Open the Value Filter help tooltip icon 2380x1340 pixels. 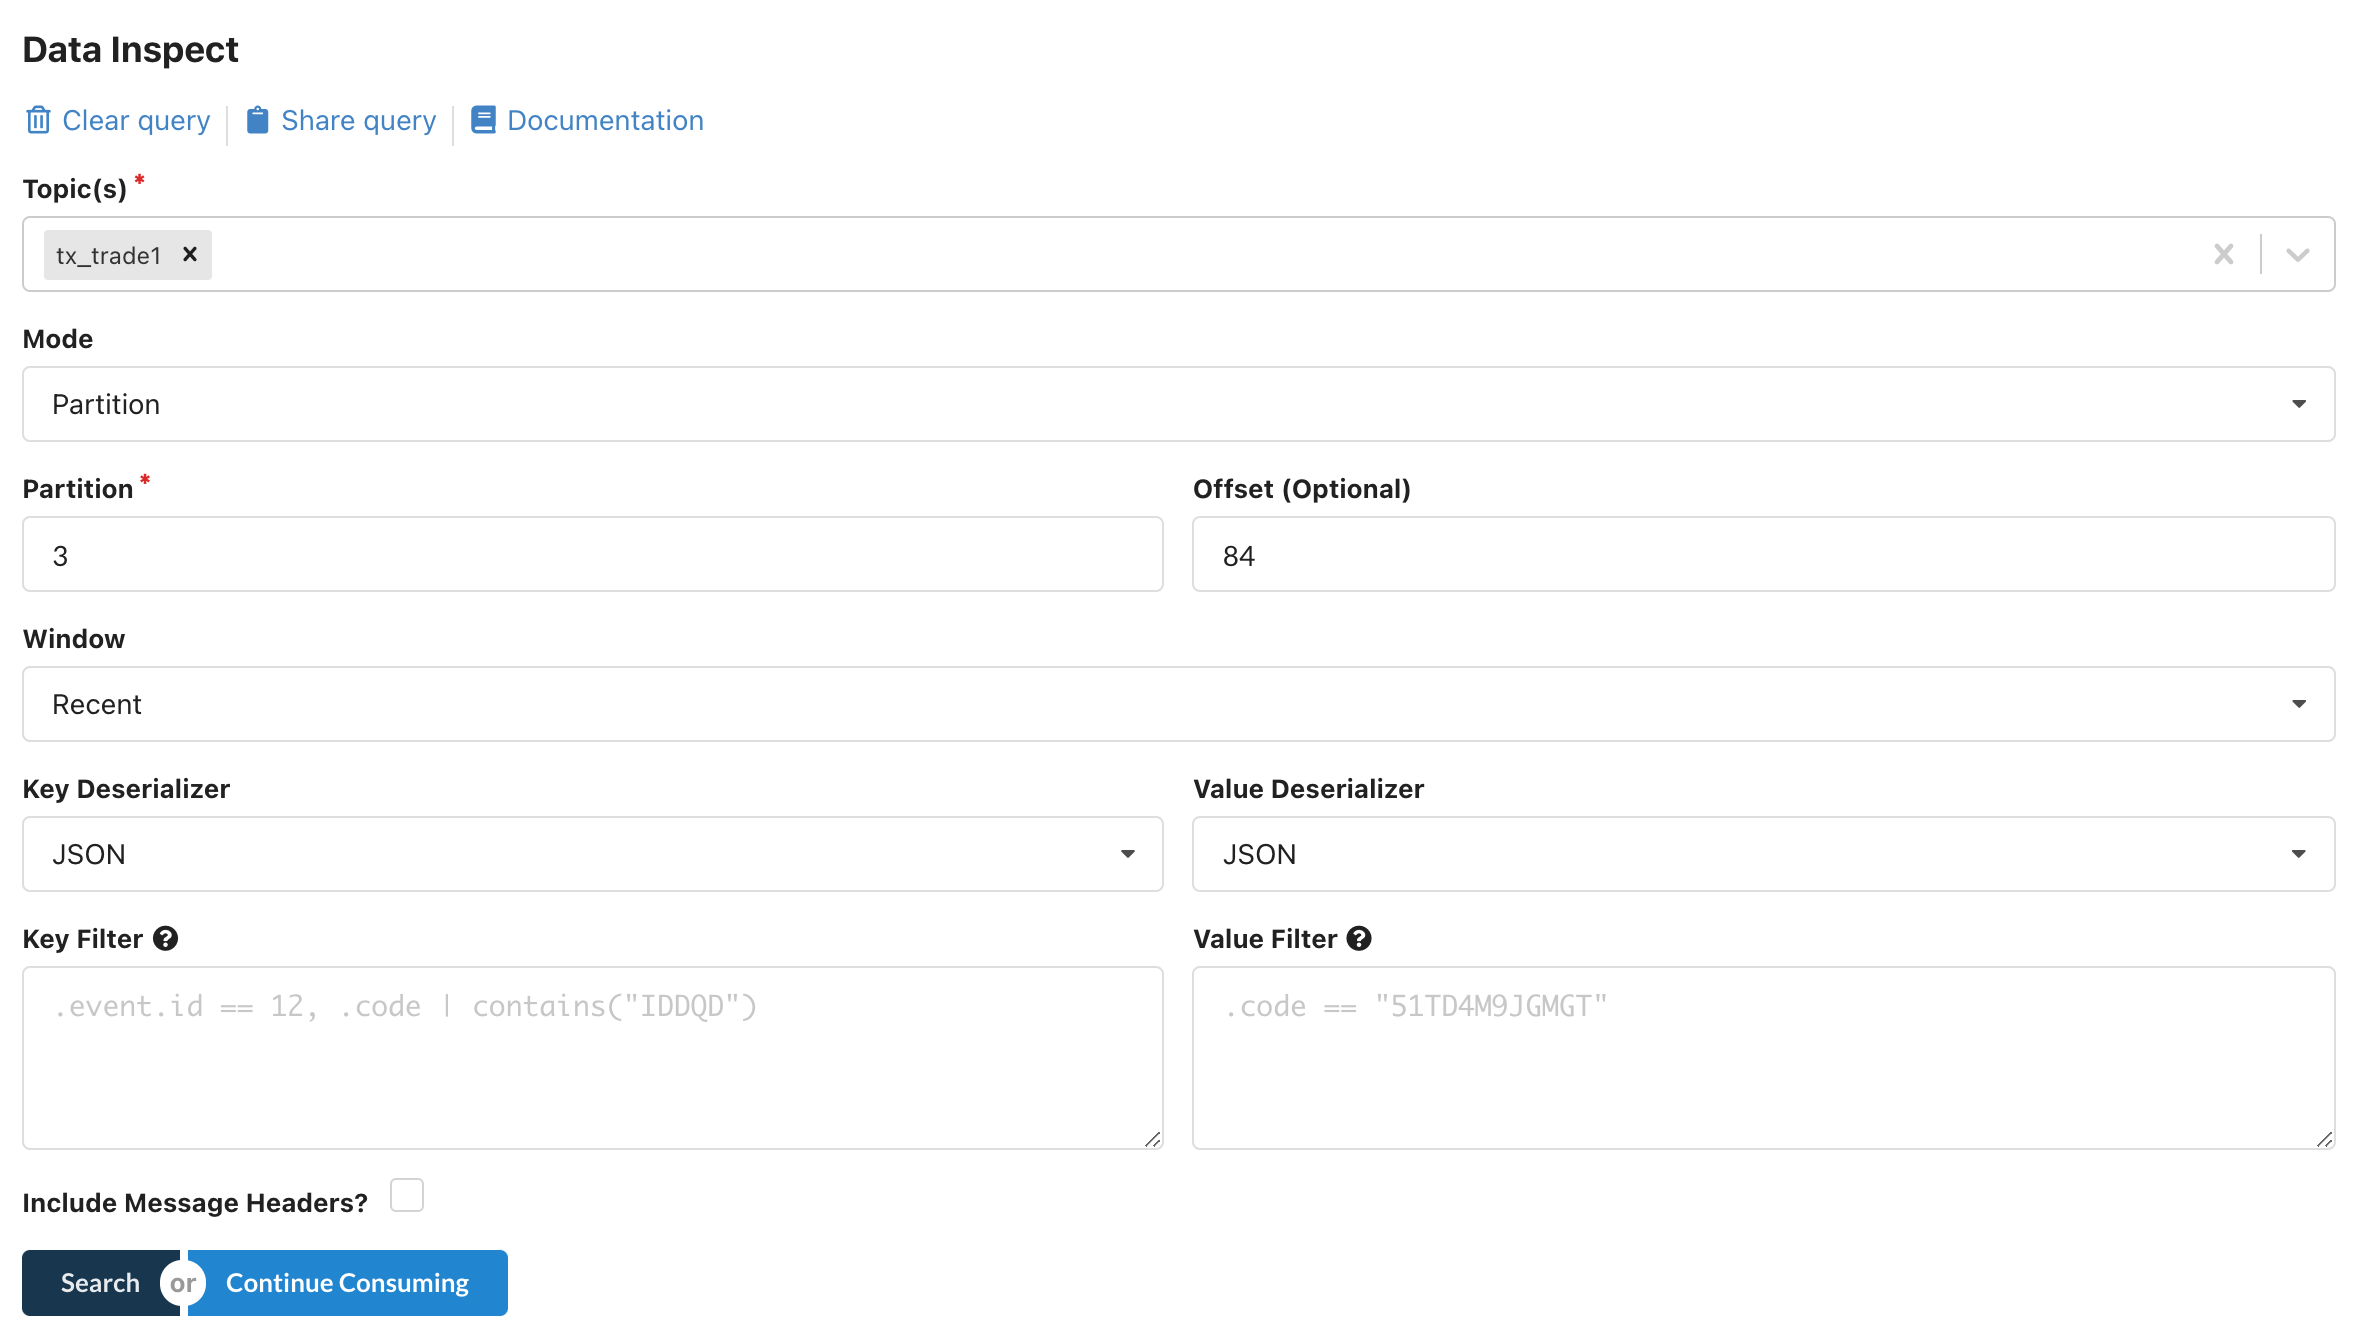click(1359, 938)
